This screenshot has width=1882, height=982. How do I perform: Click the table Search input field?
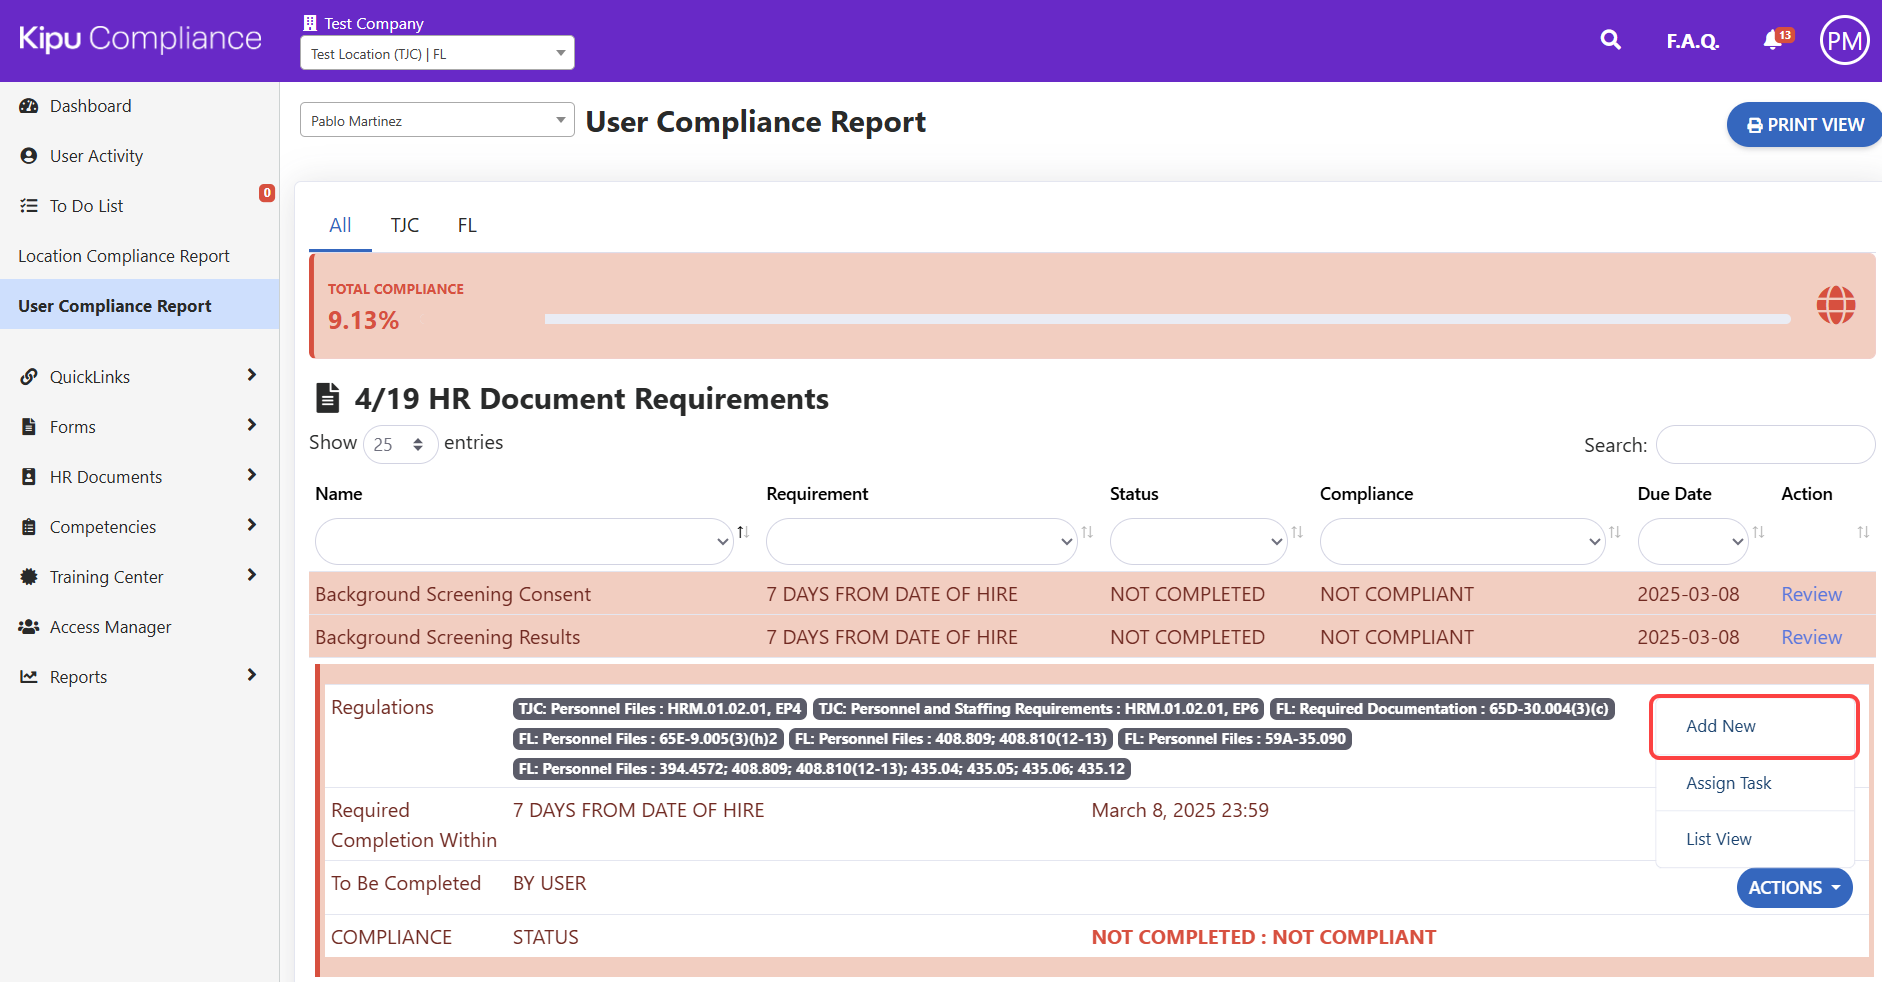1765,445
